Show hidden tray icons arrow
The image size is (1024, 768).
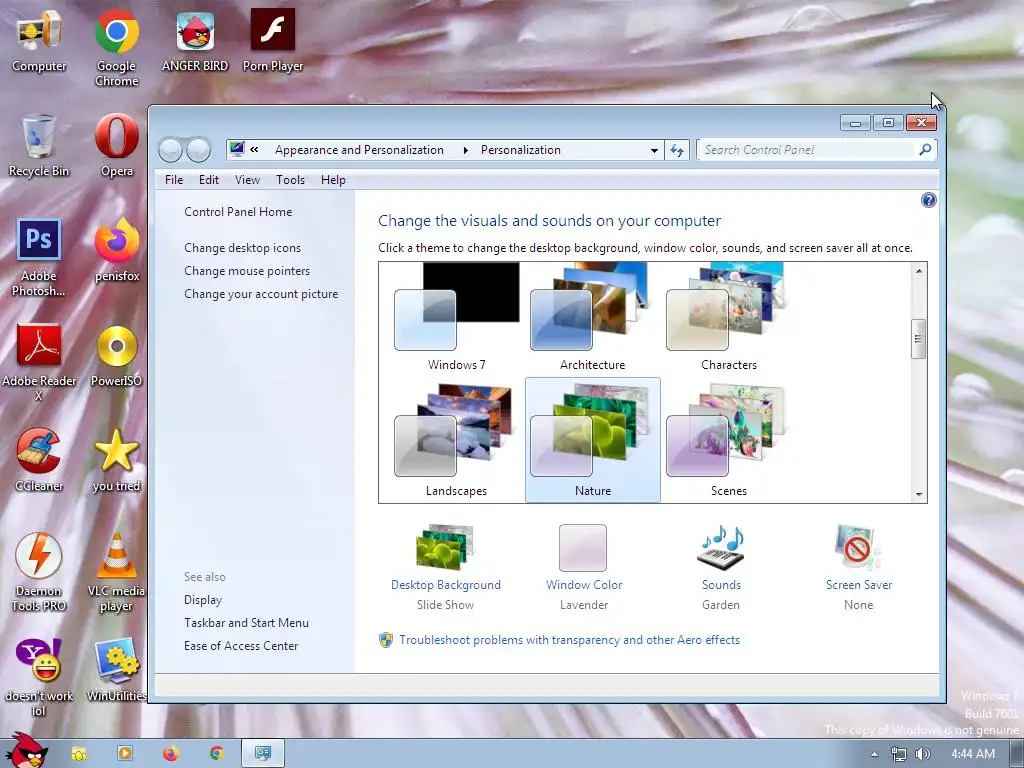874,754
